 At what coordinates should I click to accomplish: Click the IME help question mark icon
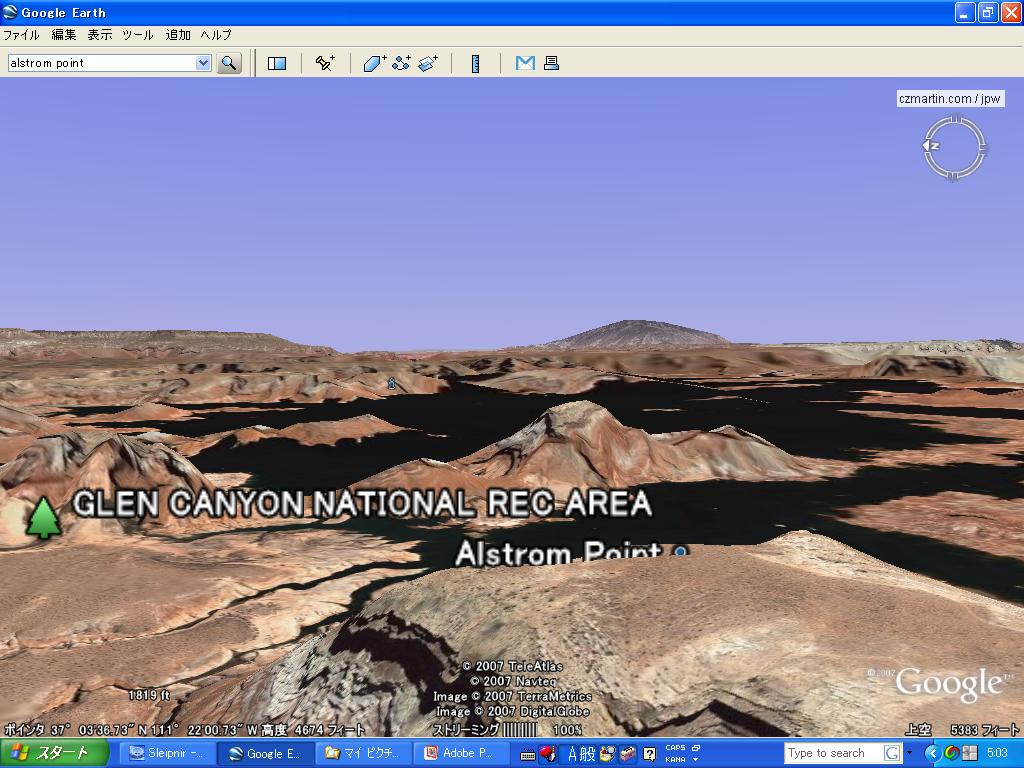click(x=649, y=754)
